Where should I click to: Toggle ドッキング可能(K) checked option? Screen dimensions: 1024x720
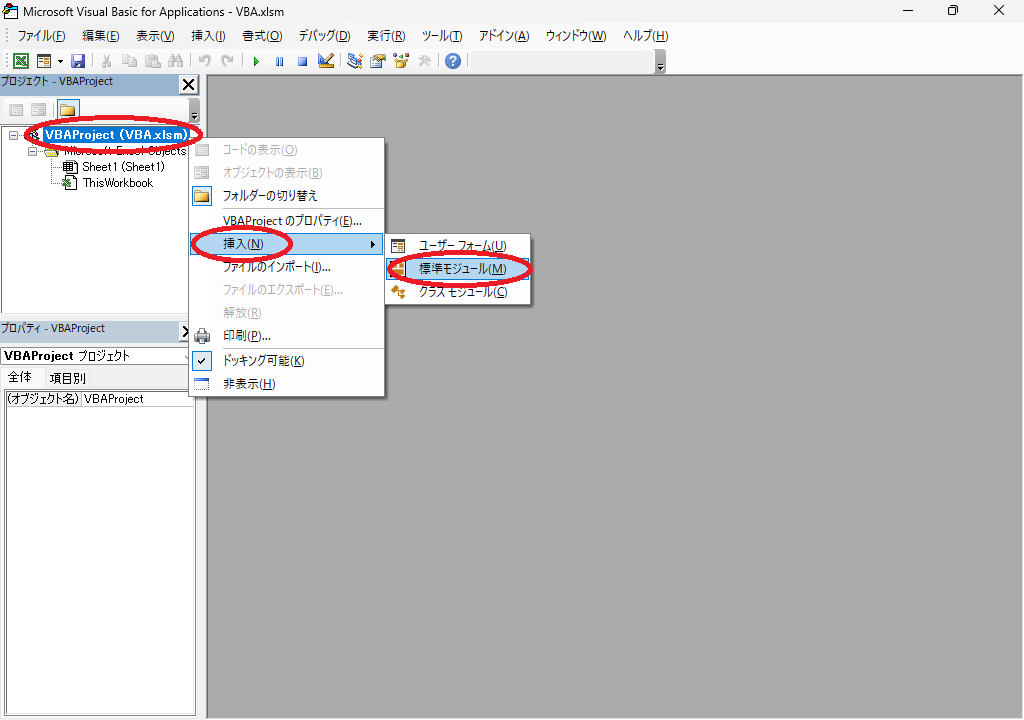coord(287,361)
